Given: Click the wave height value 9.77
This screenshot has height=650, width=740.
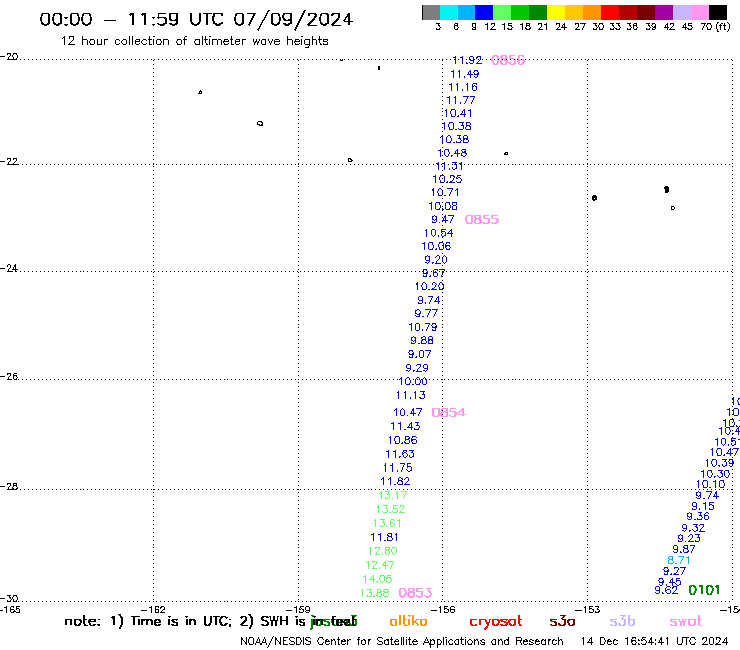Looking at the screenshot, I should point(426,313).
